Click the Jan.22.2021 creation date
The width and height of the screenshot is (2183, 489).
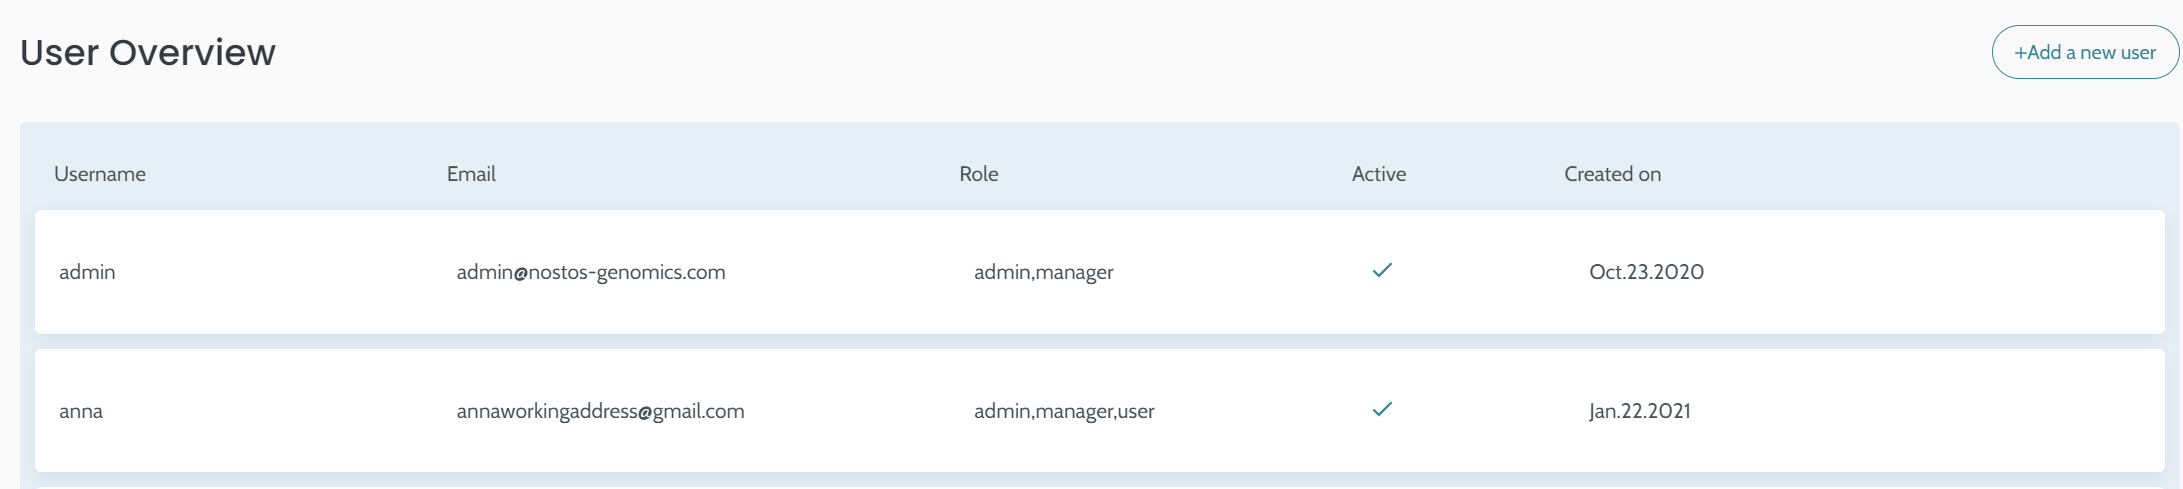tap(1639, 411)
